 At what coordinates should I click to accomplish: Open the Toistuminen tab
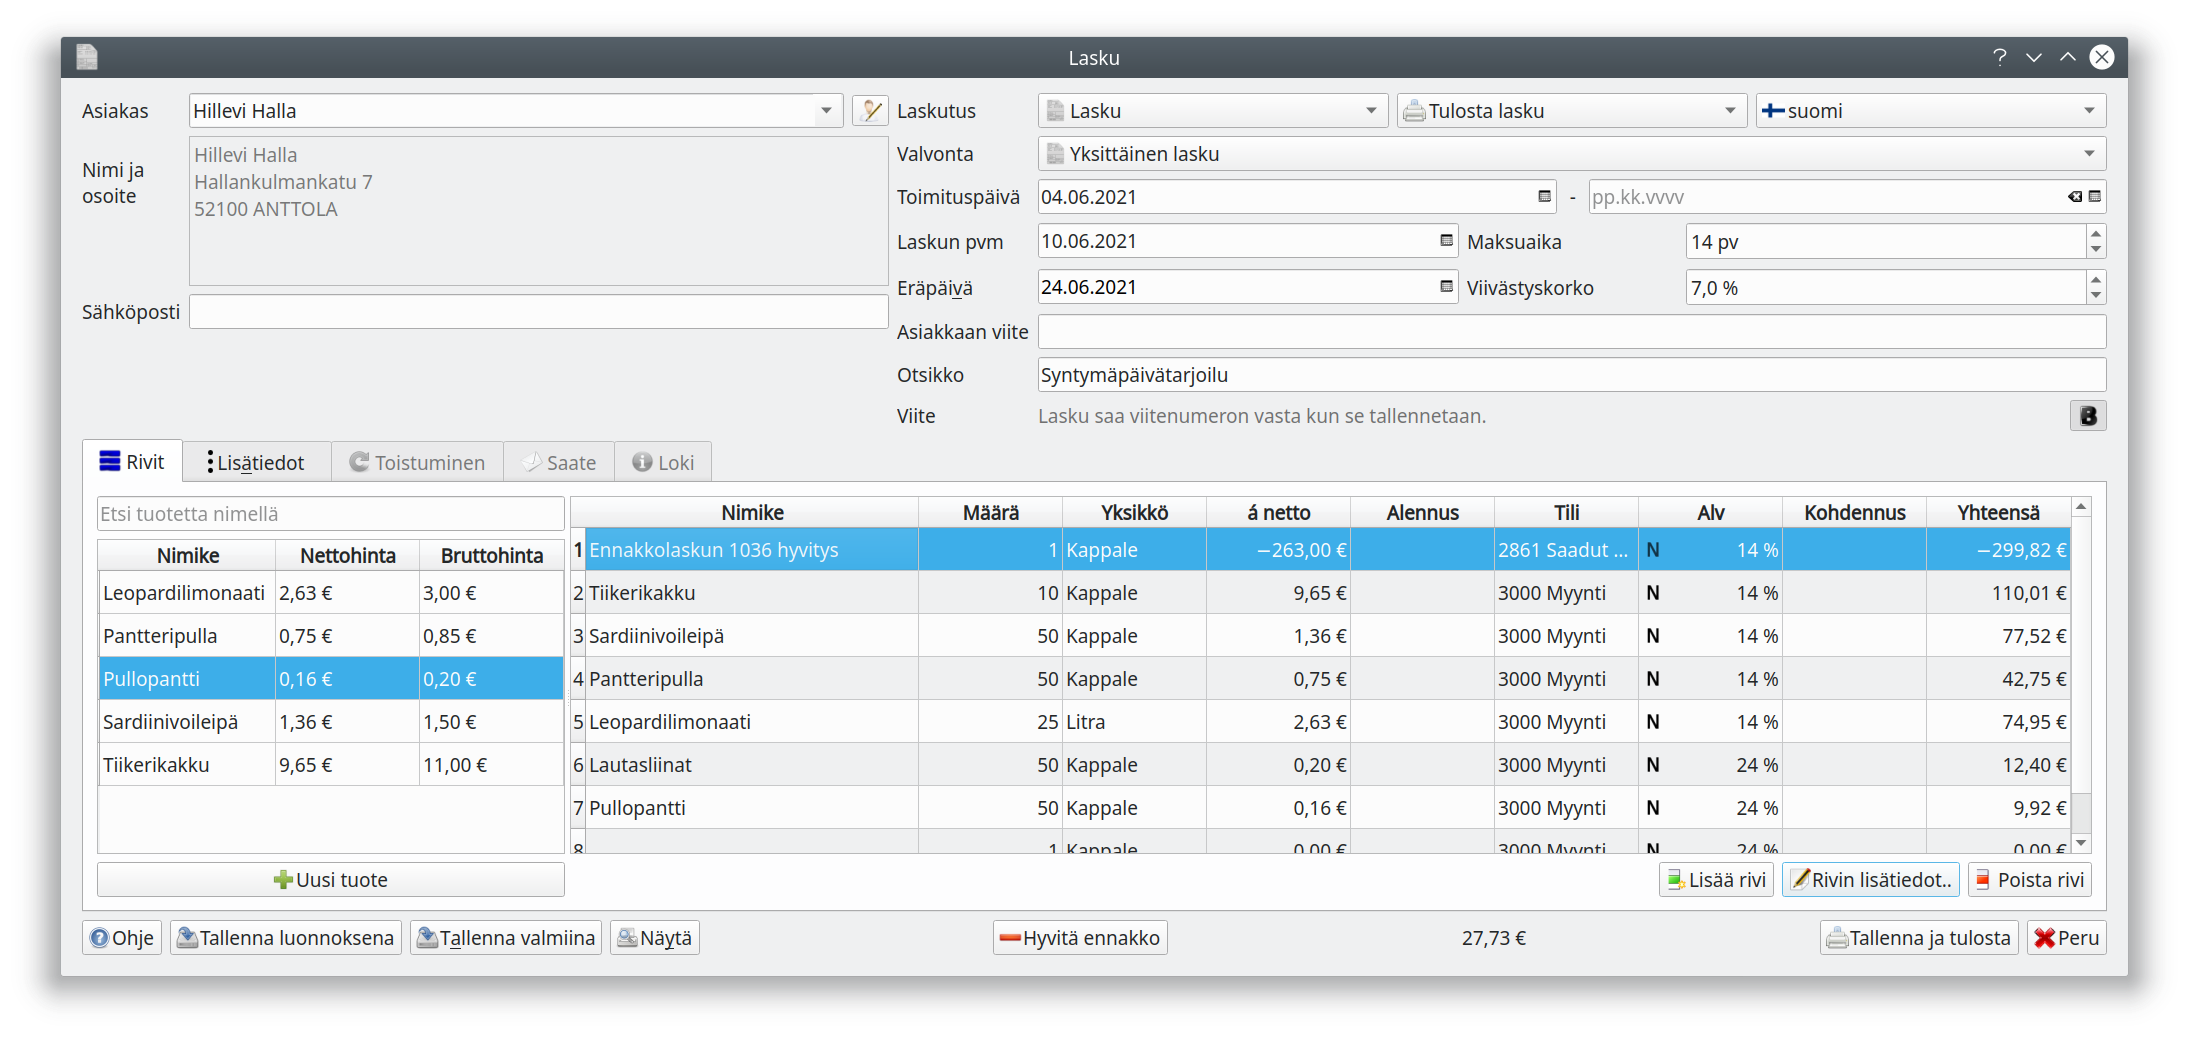417,463
